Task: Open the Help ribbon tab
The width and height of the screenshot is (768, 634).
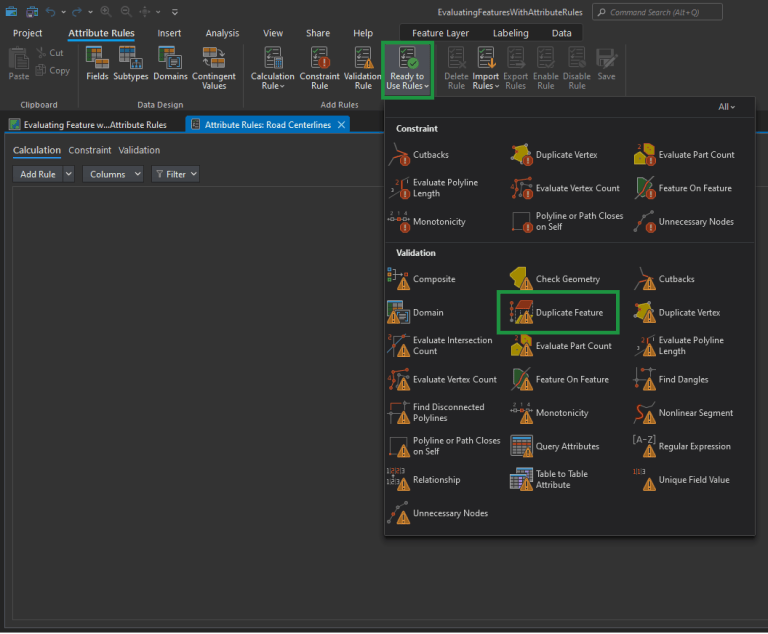Action: [363, 33]
